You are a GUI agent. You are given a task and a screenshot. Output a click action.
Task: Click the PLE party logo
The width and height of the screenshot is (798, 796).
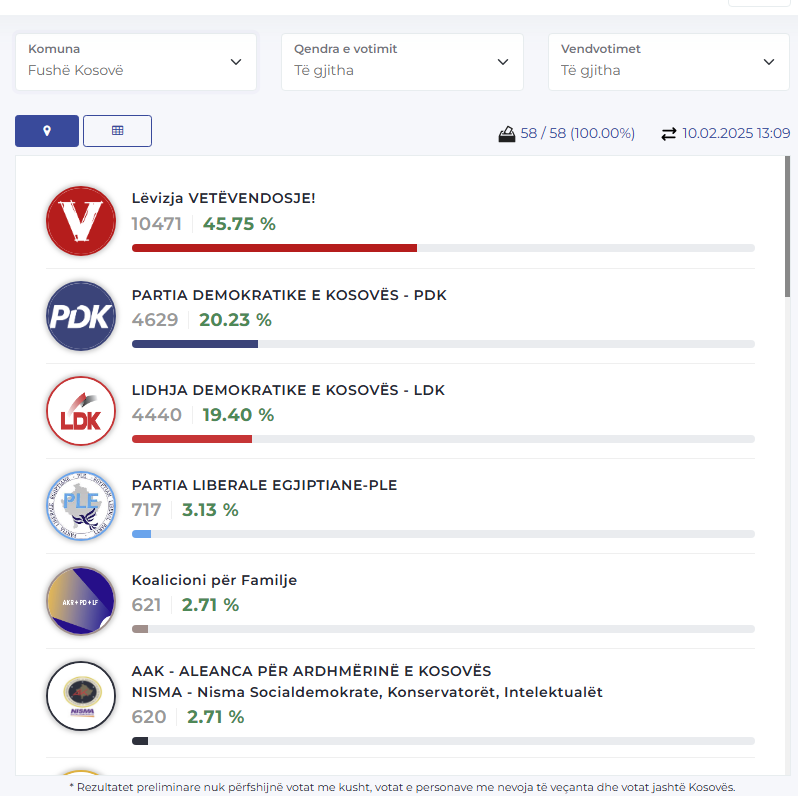tap(81, 506)
